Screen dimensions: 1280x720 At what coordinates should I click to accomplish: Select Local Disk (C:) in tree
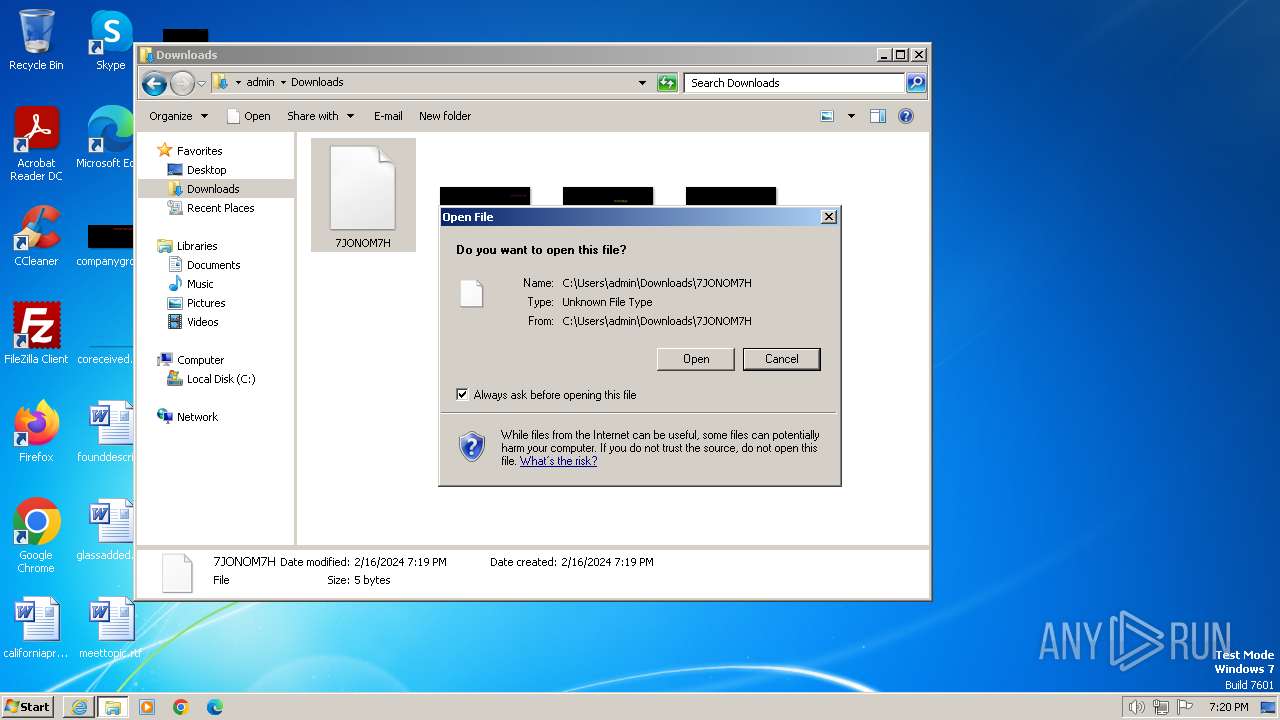(221, 379)
